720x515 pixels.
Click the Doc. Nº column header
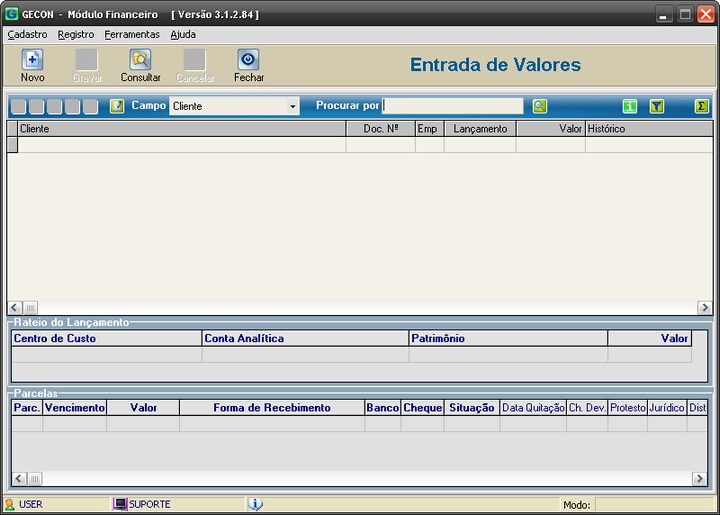click(381, 129)
